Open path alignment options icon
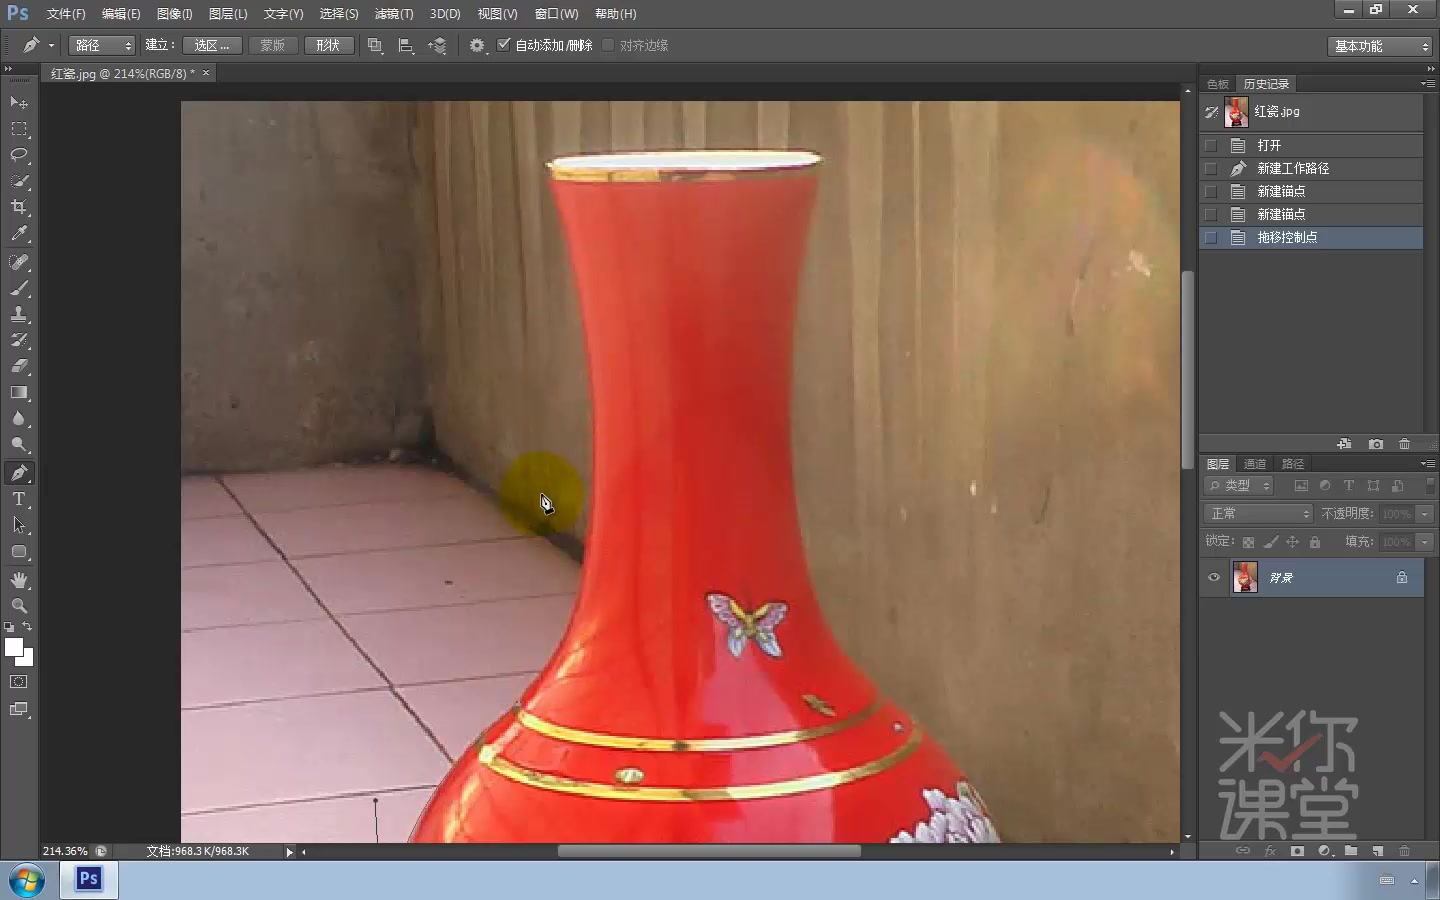 tap(406, 45)
